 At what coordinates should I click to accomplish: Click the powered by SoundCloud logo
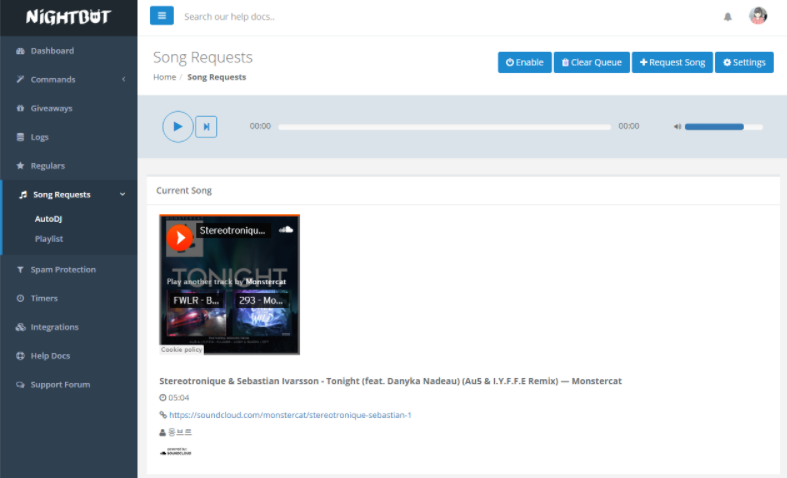[176, 452]
